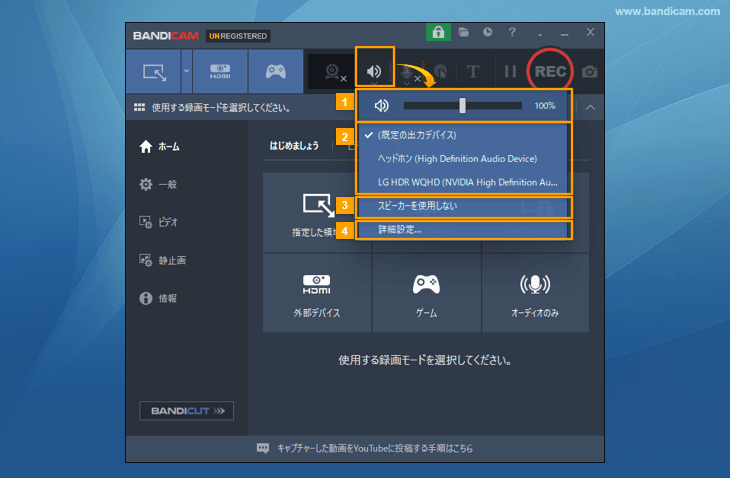Select the screen rectangle recording mode
Screen dimensions: 730x478
154,72
